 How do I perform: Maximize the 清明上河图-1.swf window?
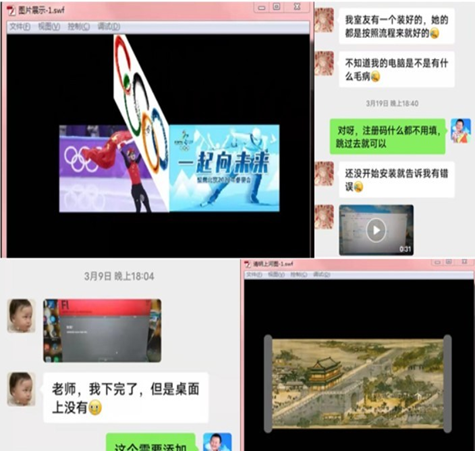449,262
